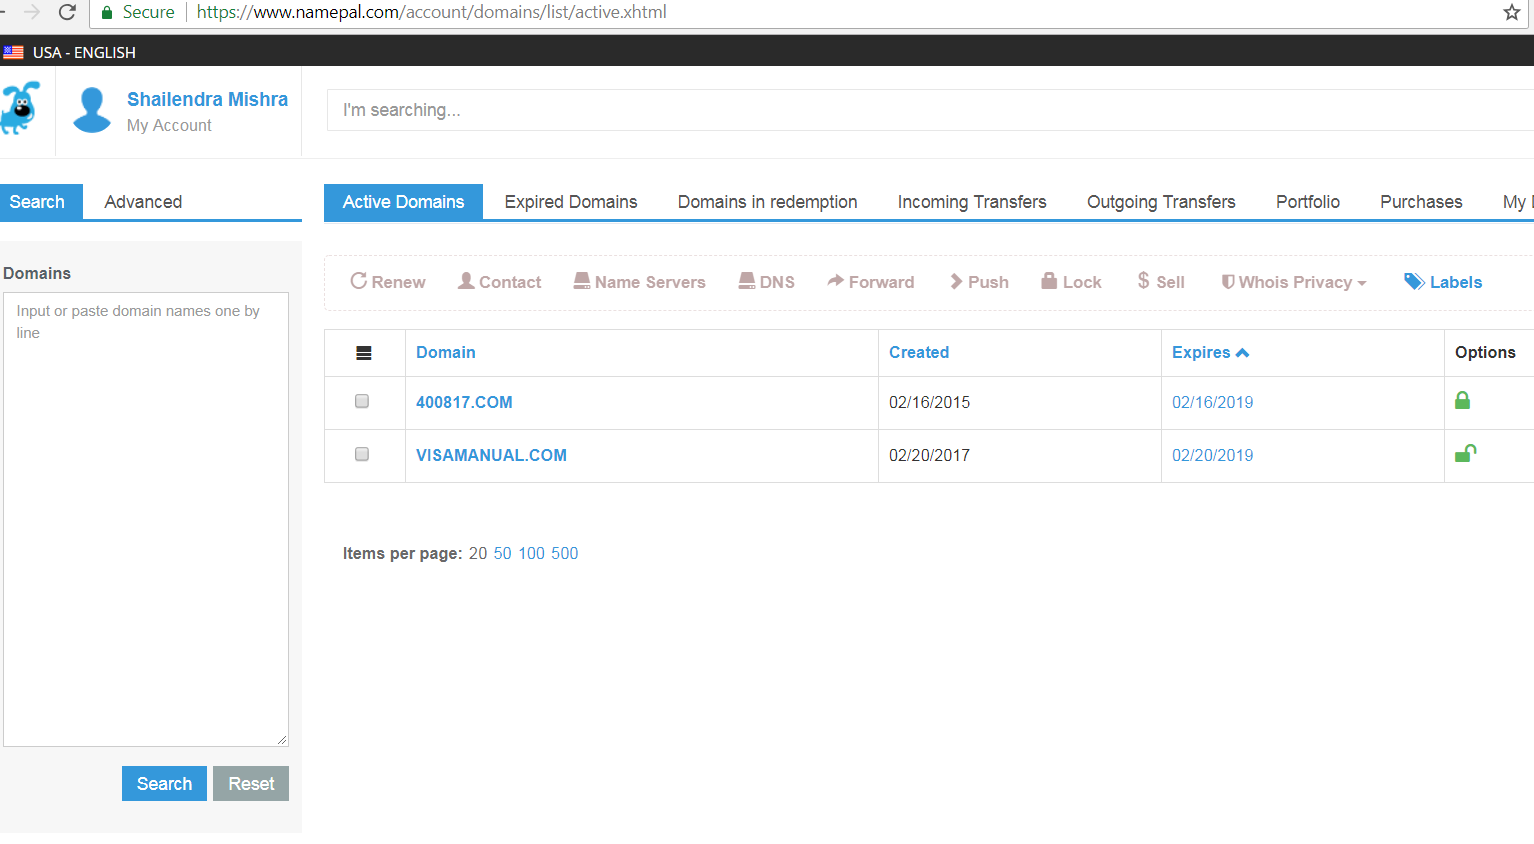This screenshot has height=844, width=1534.
Task: Click the Lock toolbar button
Action: [1071, 282]
